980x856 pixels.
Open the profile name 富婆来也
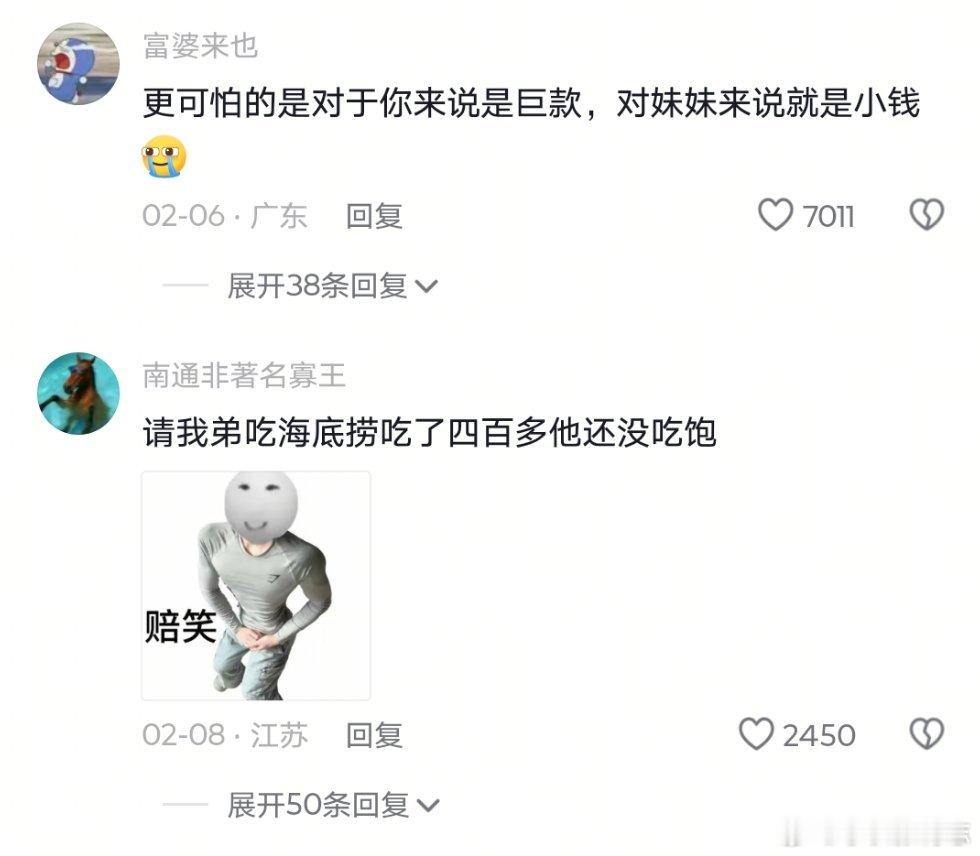tap(201, 46)
